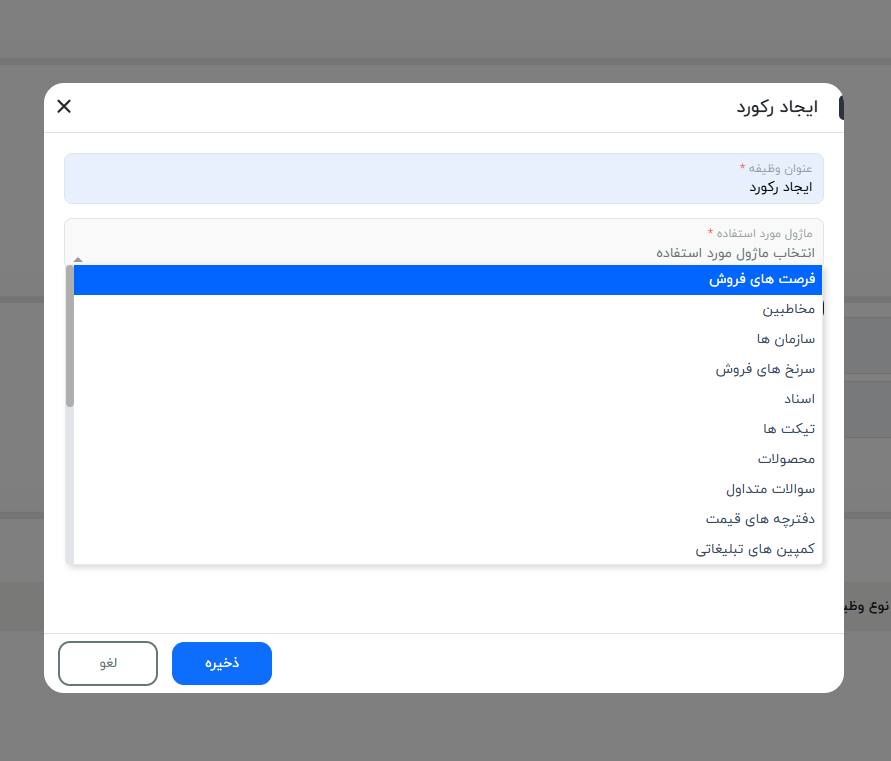This screenshot has height=761, width=891.
Task: Select the فرصت های فروش (Sales Opportunities) option
Action: [445, 280]
